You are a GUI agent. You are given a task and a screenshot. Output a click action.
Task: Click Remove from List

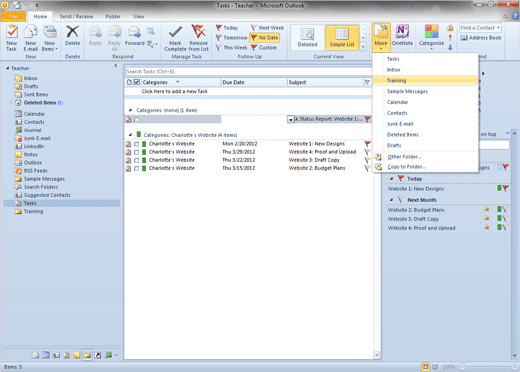click(x=199, y=38)
